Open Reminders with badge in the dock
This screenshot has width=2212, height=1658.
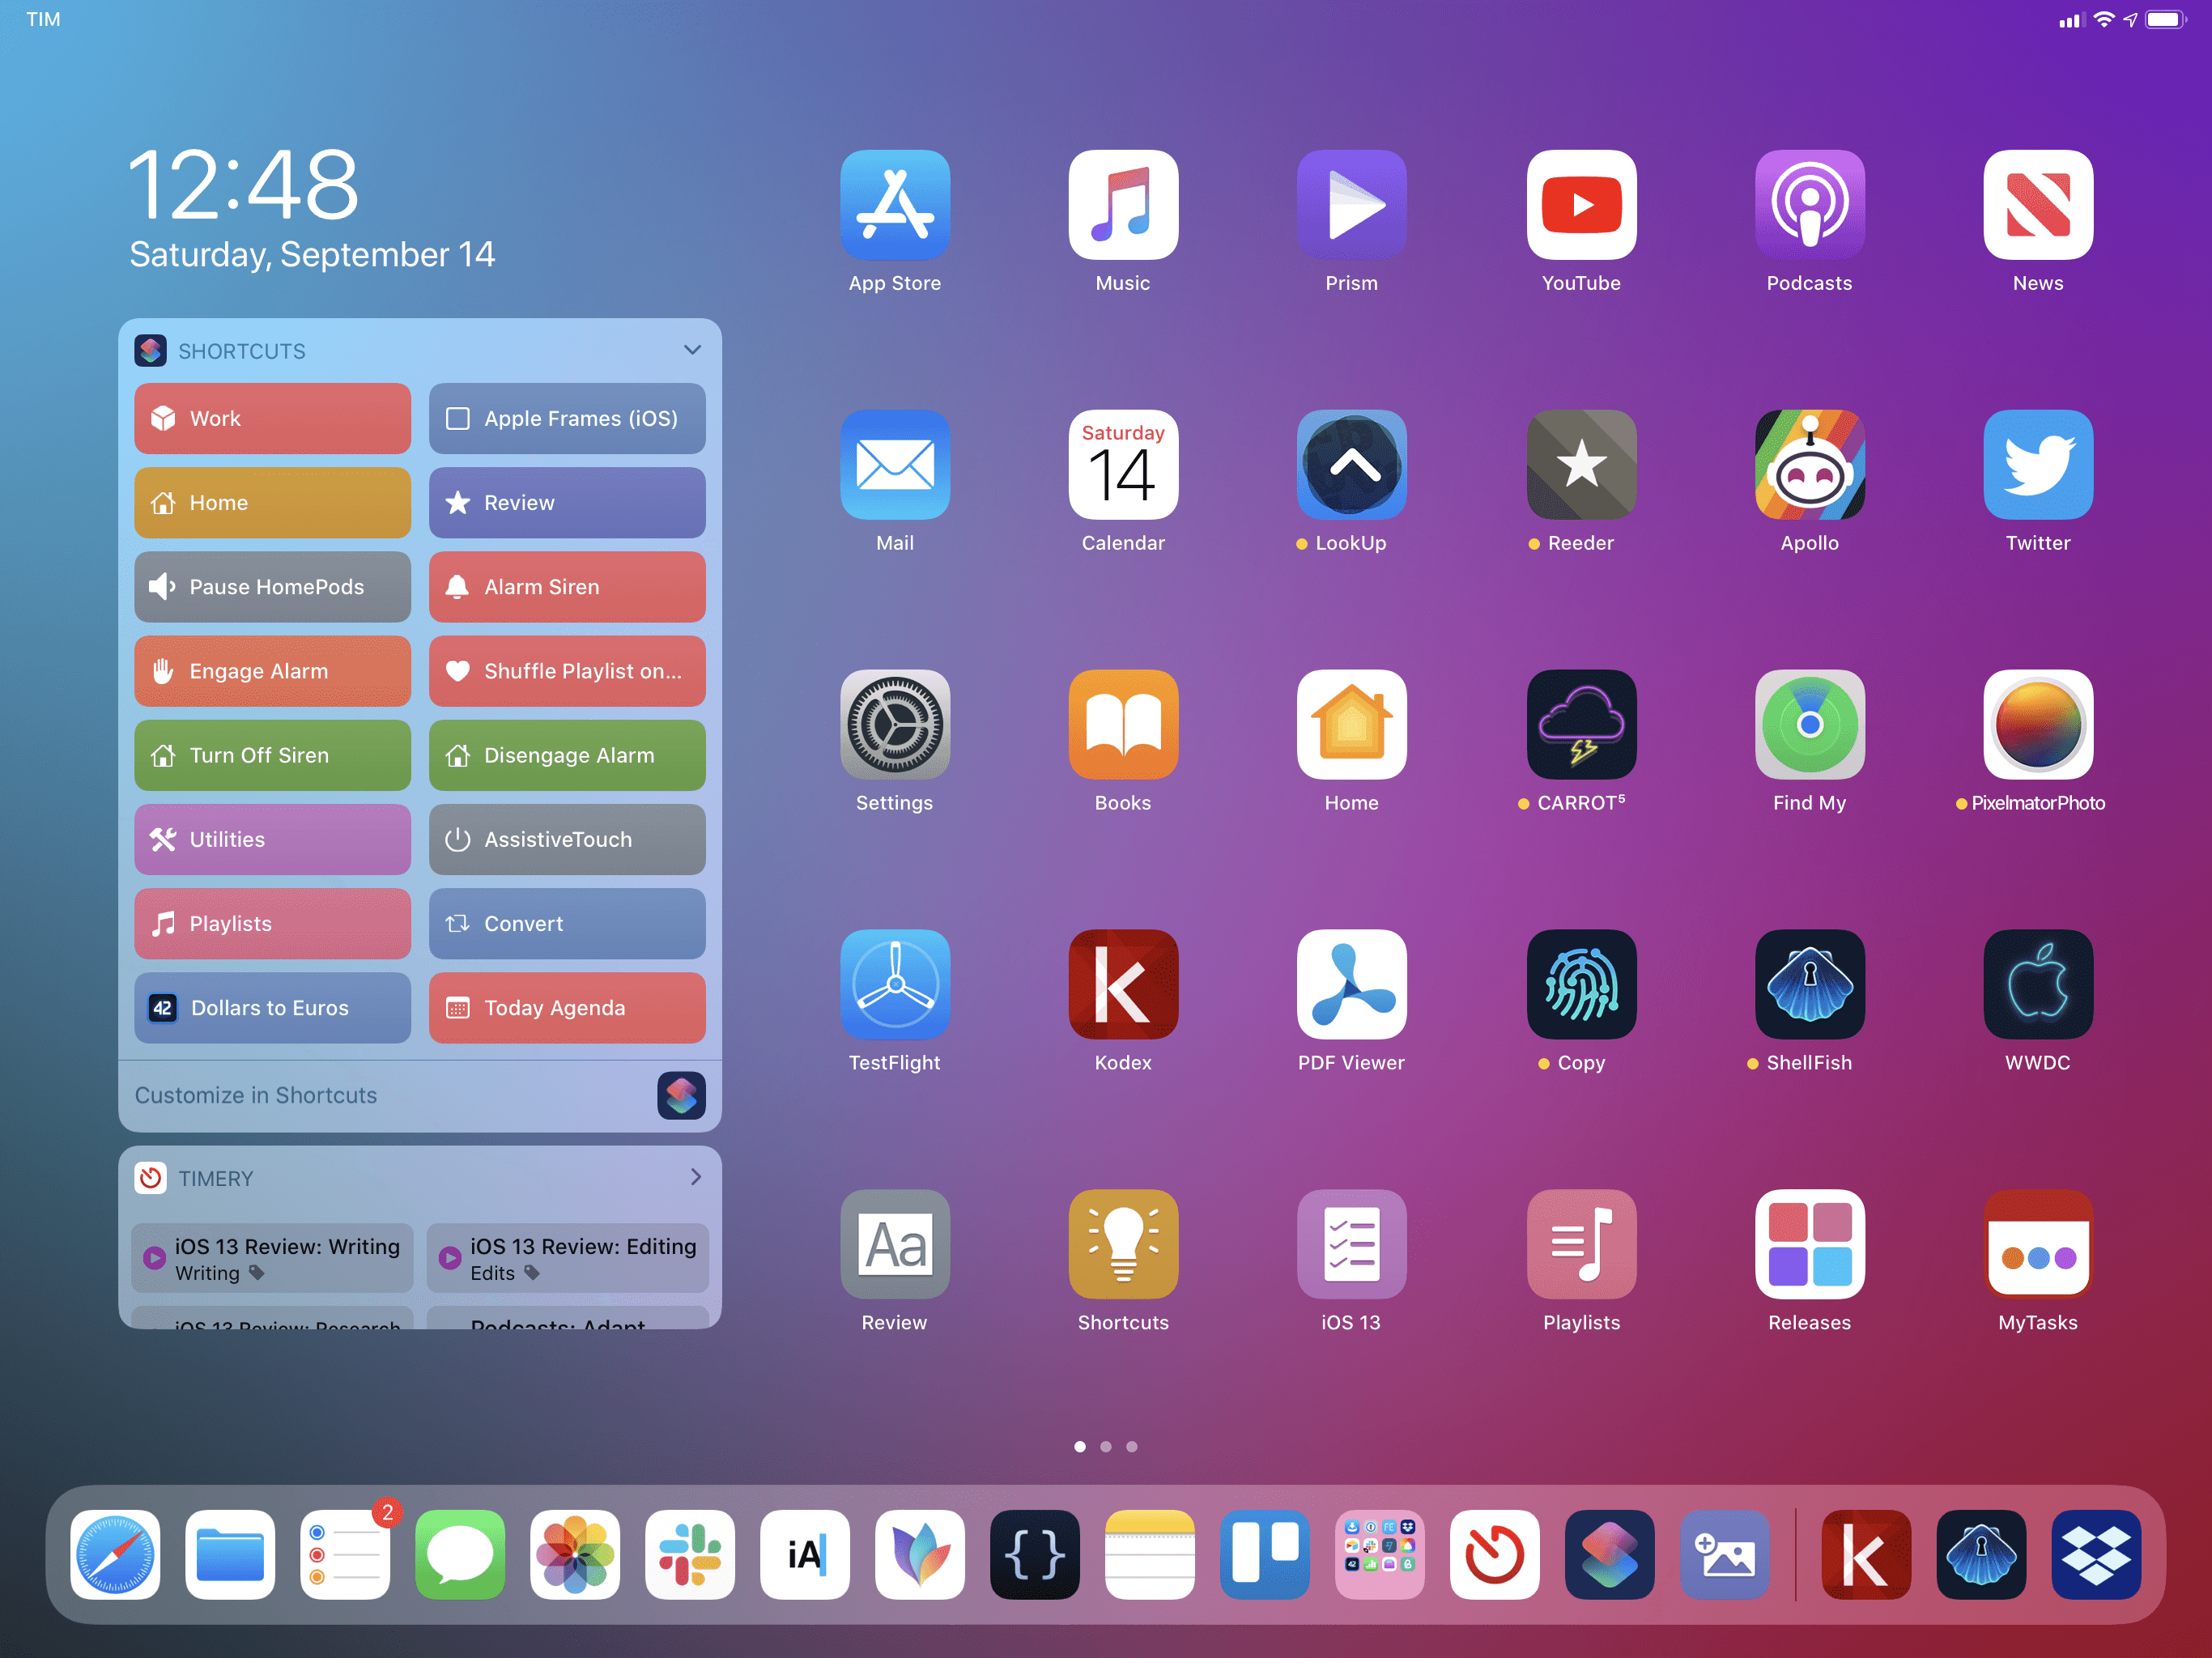(x=345, y=1555)
